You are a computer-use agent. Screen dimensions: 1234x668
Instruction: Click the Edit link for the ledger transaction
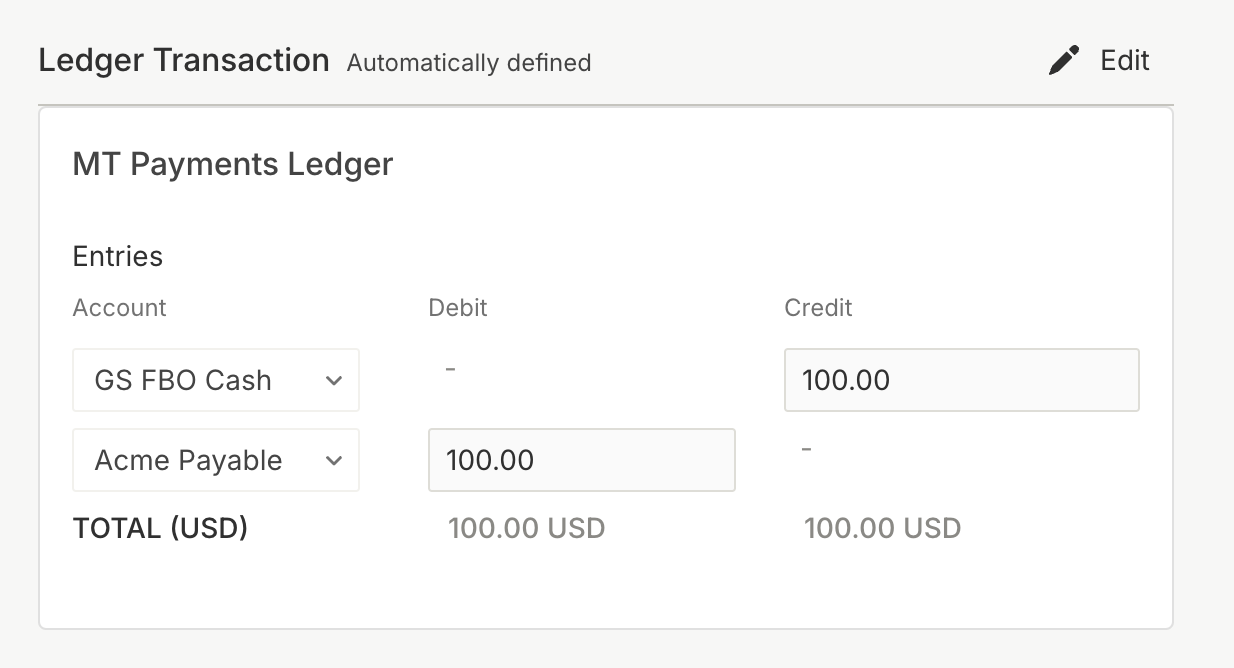coord(1124,60)
